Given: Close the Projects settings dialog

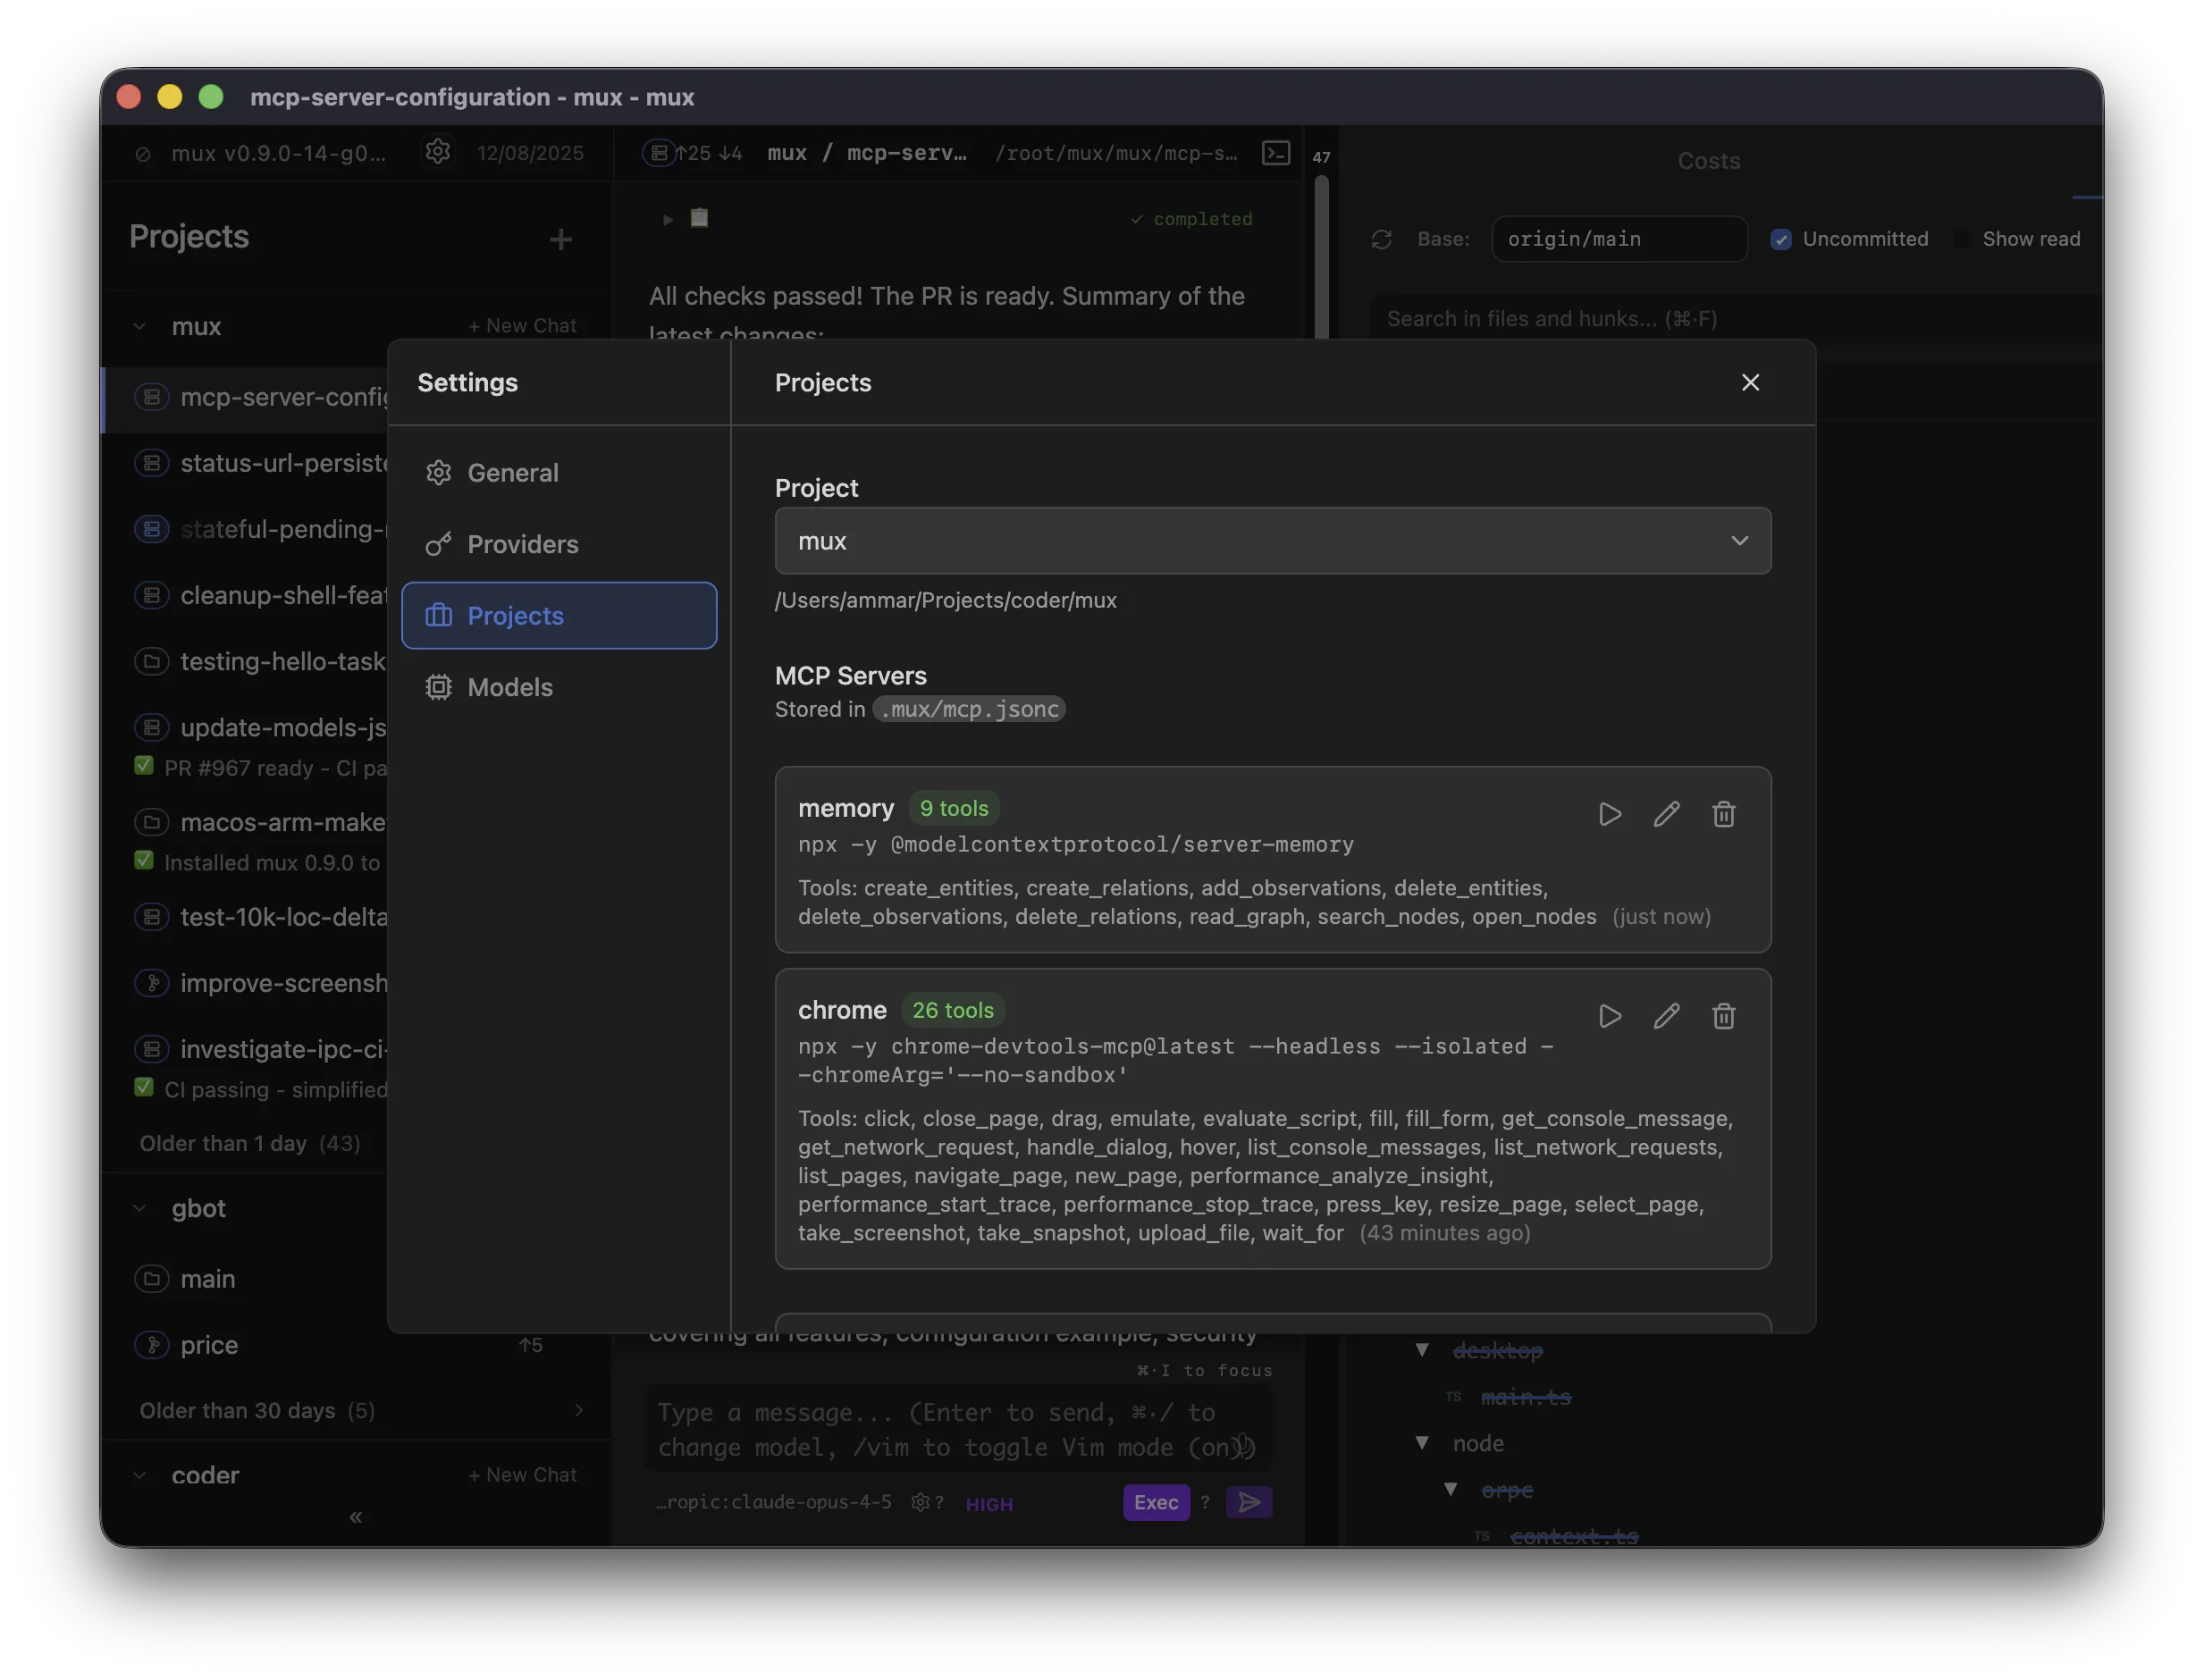Looking at the screenshot, I should [1750, 382].
